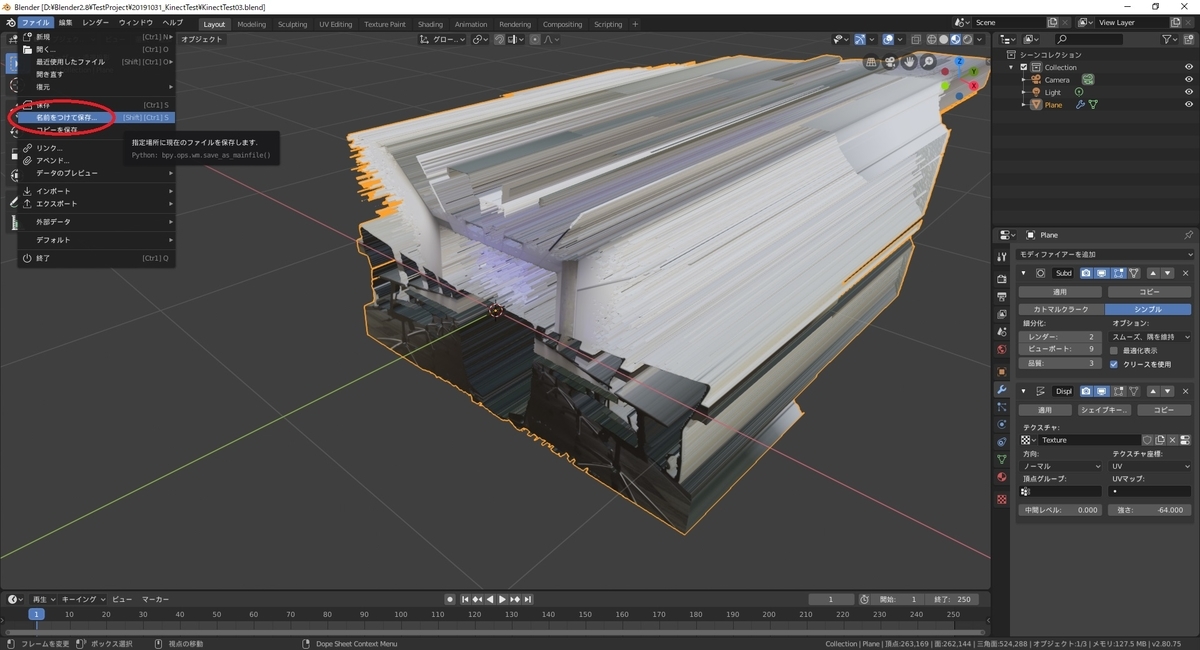Open the texture properties checker tab
The height and width of the screenshot is (650, 1200).
tap(1002, 499)
